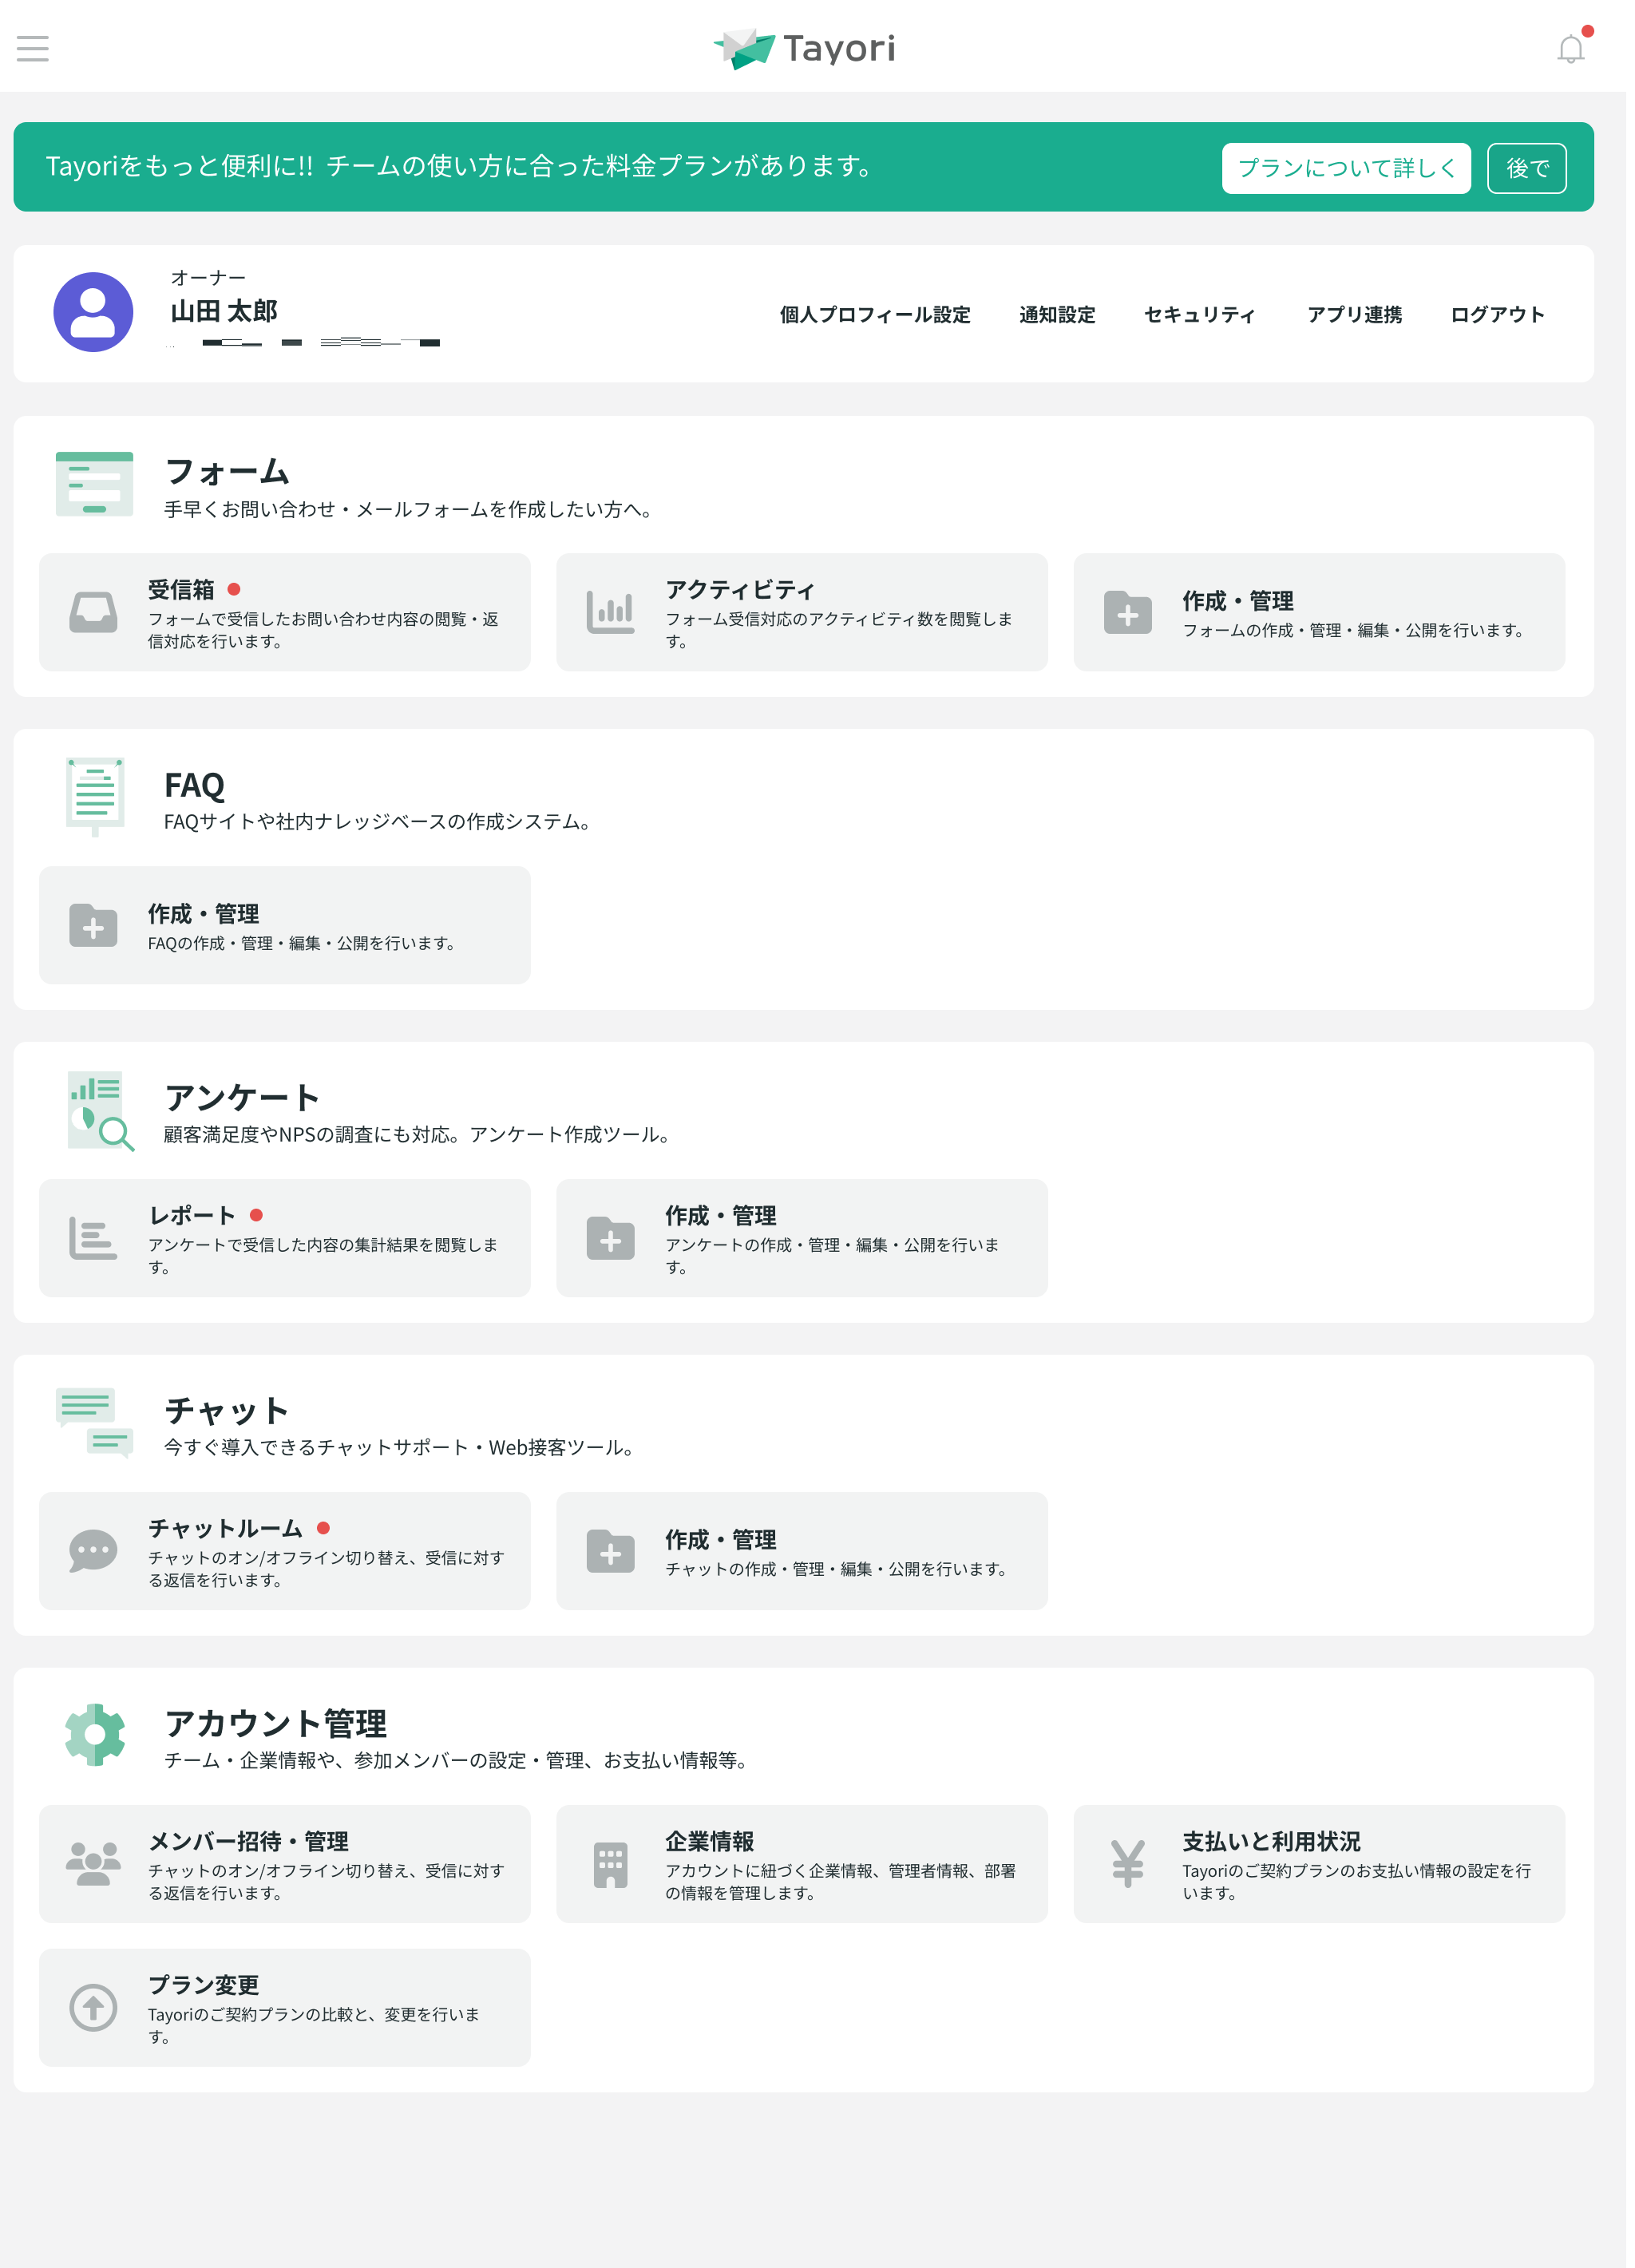Open the hamburger menu icon
Image resolution: width=1635 pixels, height=2268 pixels.
(x=33, y=48)
